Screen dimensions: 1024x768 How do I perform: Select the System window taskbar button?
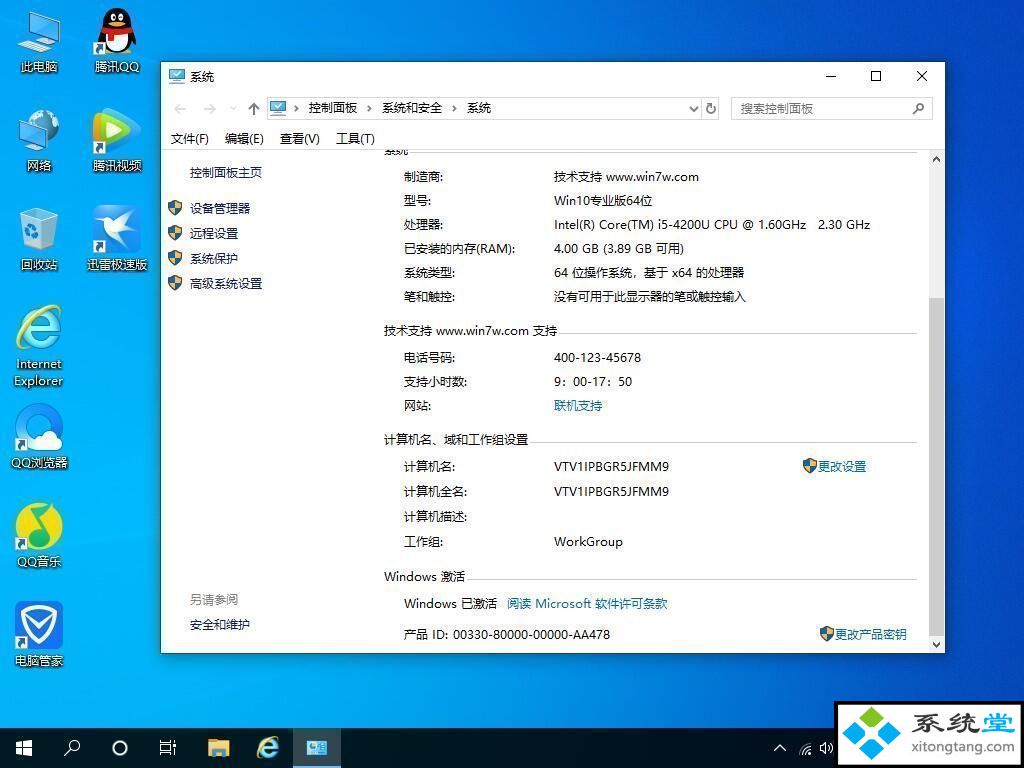coord(317,748)
